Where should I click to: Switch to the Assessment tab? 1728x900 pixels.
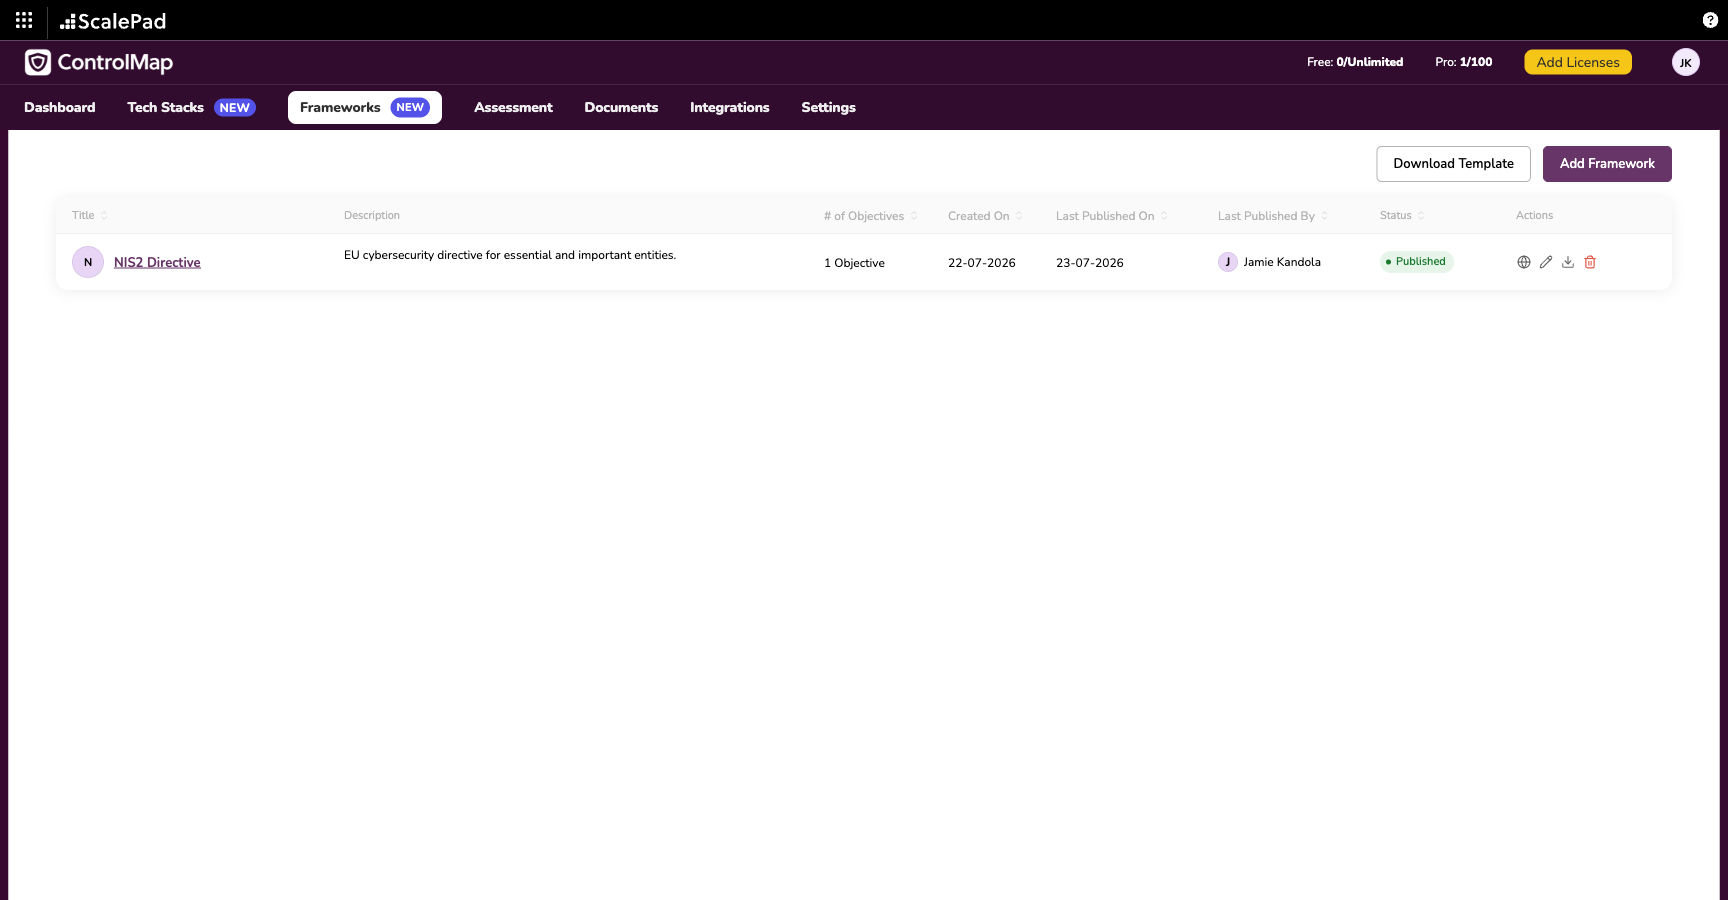pyautogui.click(x=513, y=107)
